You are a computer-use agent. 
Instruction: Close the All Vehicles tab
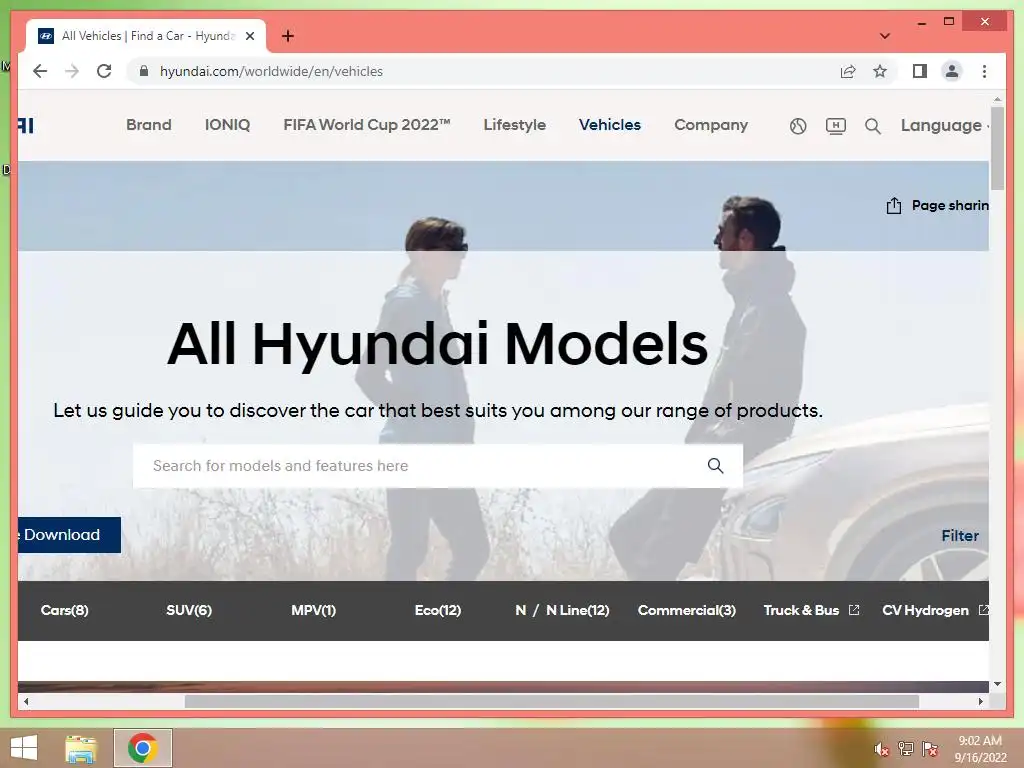pyautogui.click(x=249, y=36)
